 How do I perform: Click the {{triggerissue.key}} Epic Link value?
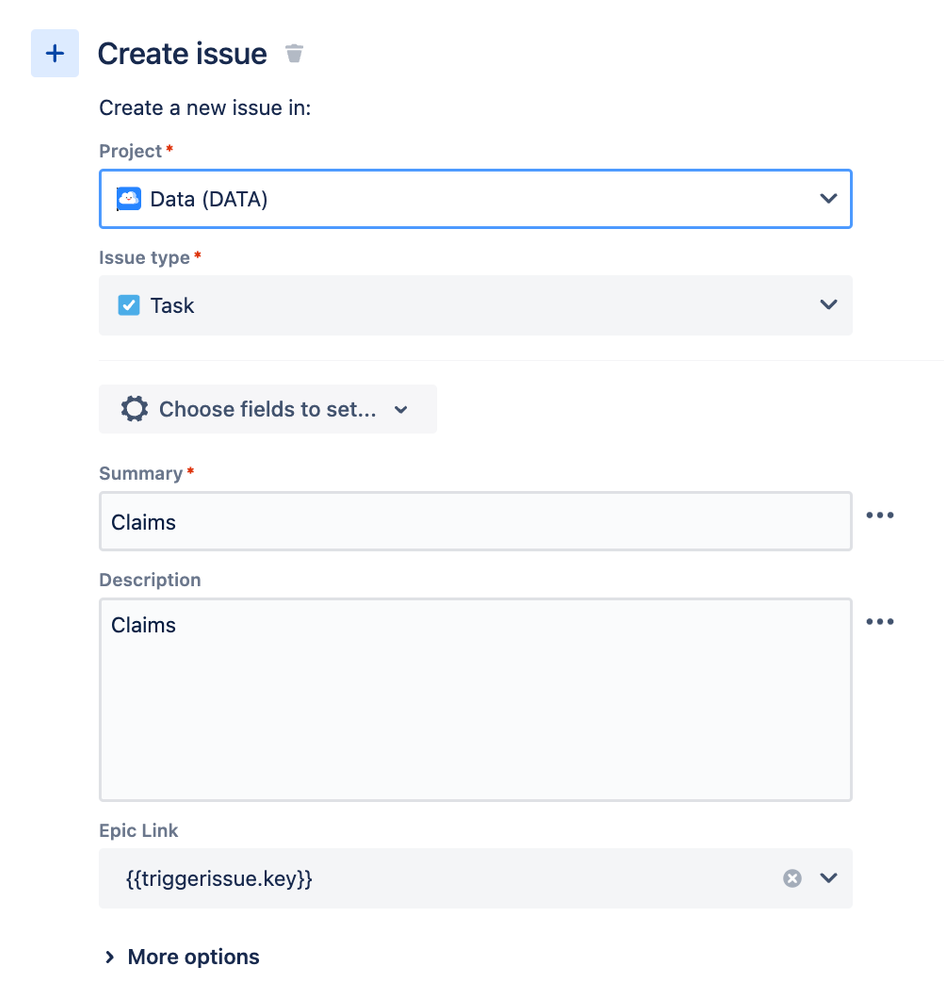pyautogui.click(x=219, y=879)
